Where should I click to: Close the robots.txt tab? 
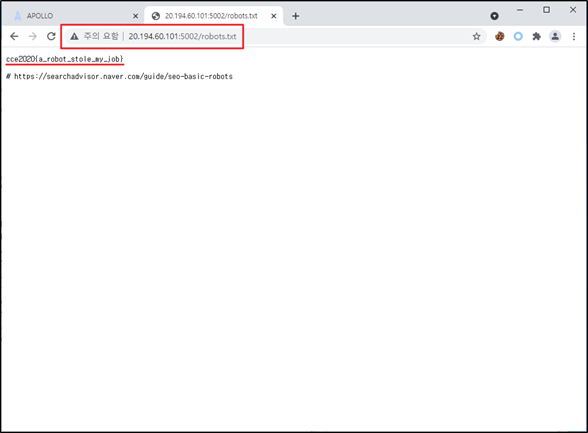click(274, 16)
